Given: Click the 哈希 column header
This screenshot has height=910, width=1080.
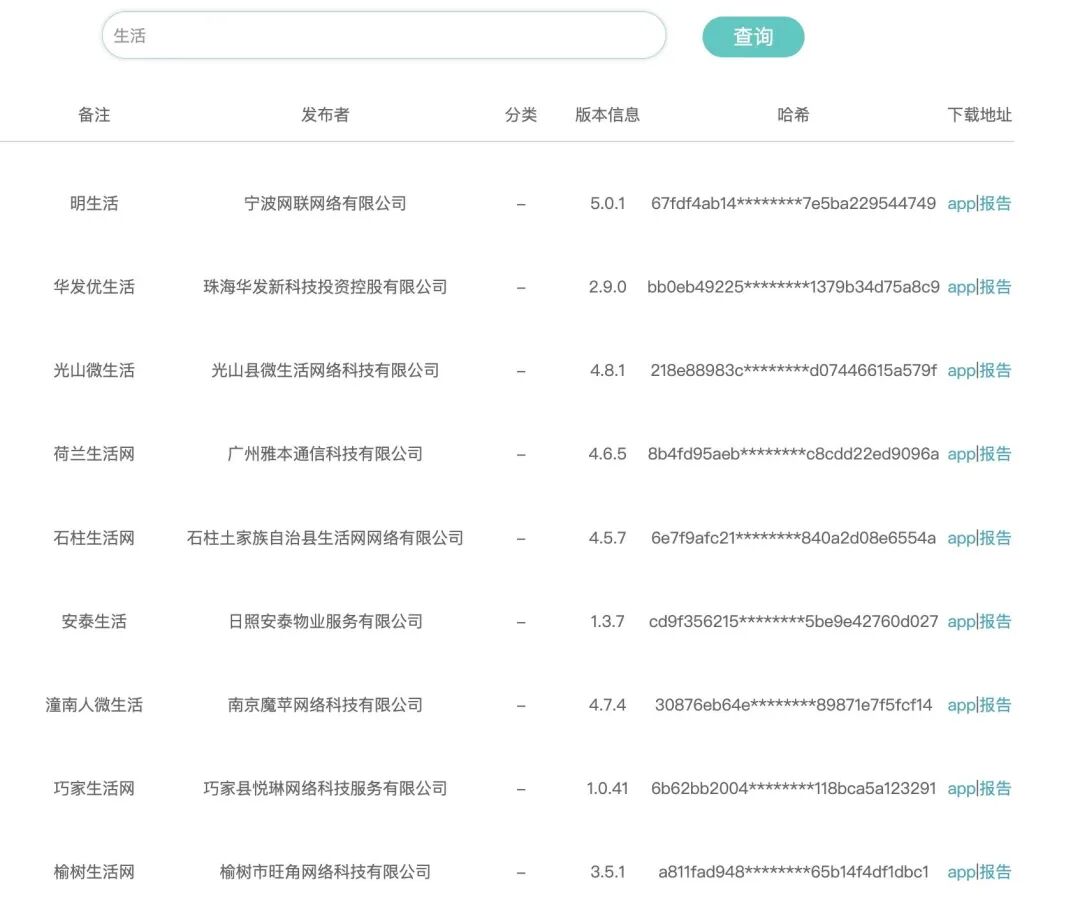Looking at the screenshot, I should pyautogui.click(x=793, y=114).
